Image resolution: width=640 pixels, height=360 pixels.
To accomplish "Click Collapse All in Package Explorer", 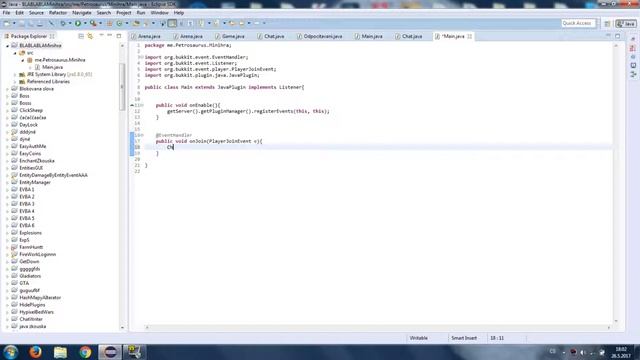I will pos(81,36).
